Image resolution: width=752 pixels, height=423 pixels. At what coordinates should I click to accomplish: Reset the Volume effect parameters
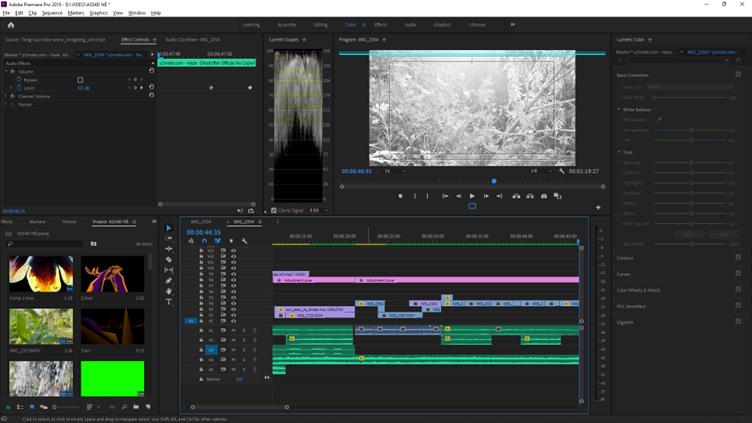(152, 70)
